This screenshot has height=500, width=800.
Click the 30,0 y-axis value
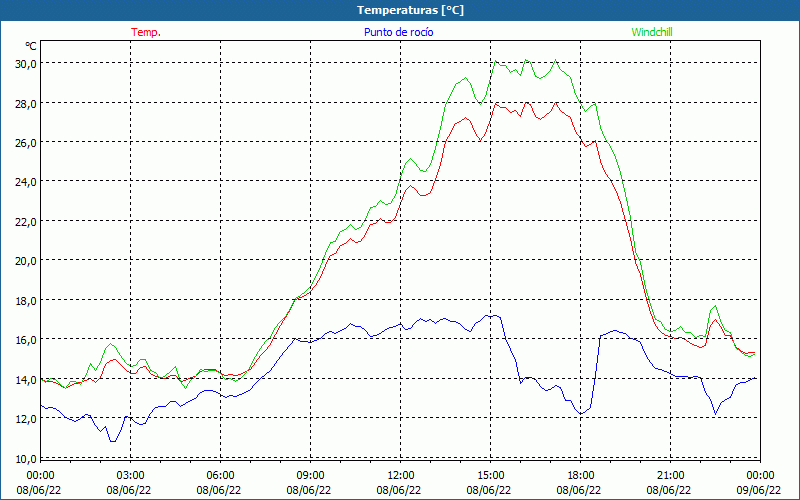[26, 64]
